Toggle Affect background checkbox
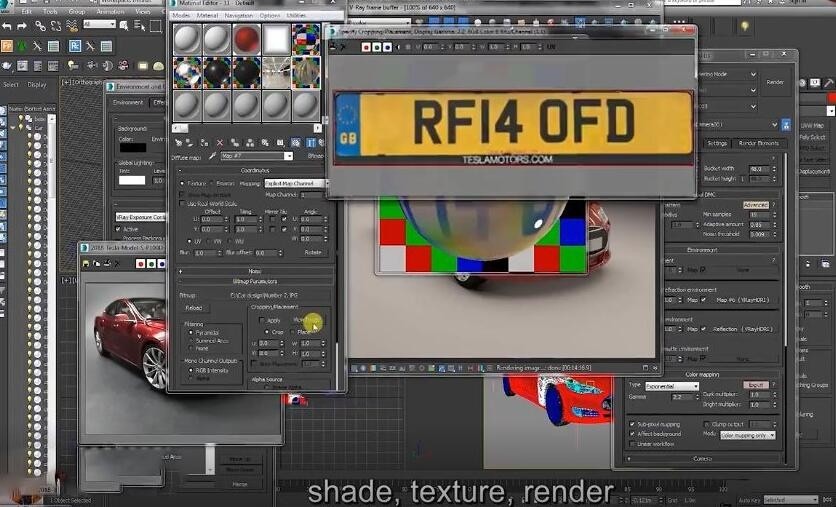This screenshot has width=836, height=507. 632,434
